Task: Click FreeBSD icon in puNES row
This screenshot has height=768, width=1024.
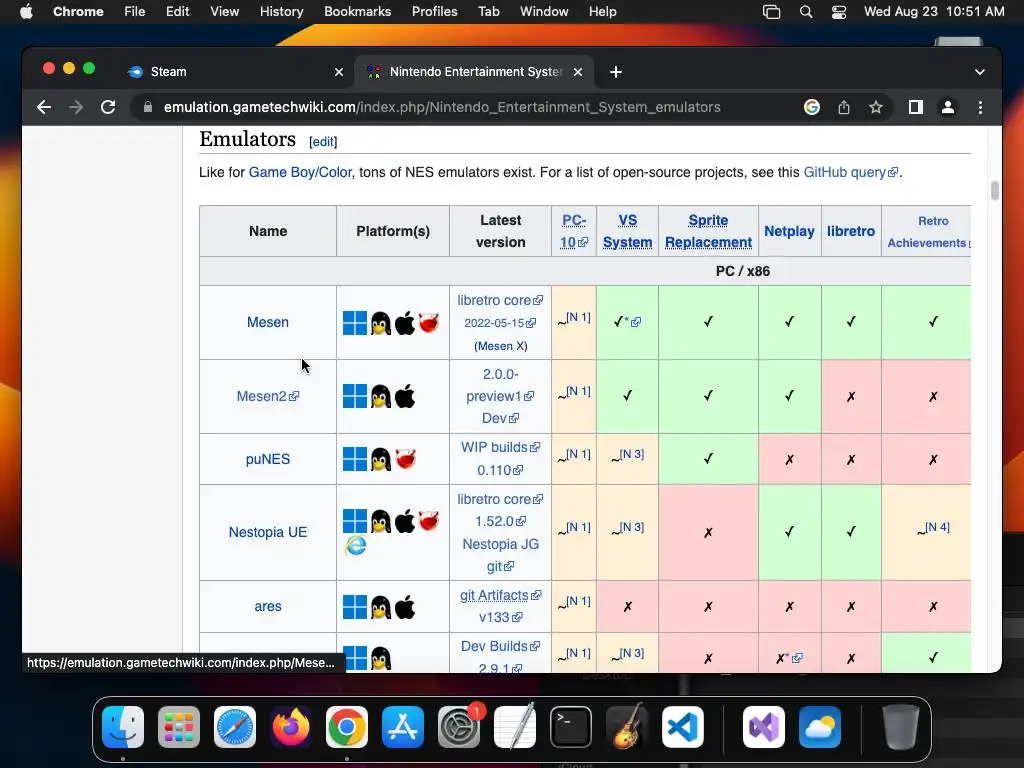Action: coord(406,458)
